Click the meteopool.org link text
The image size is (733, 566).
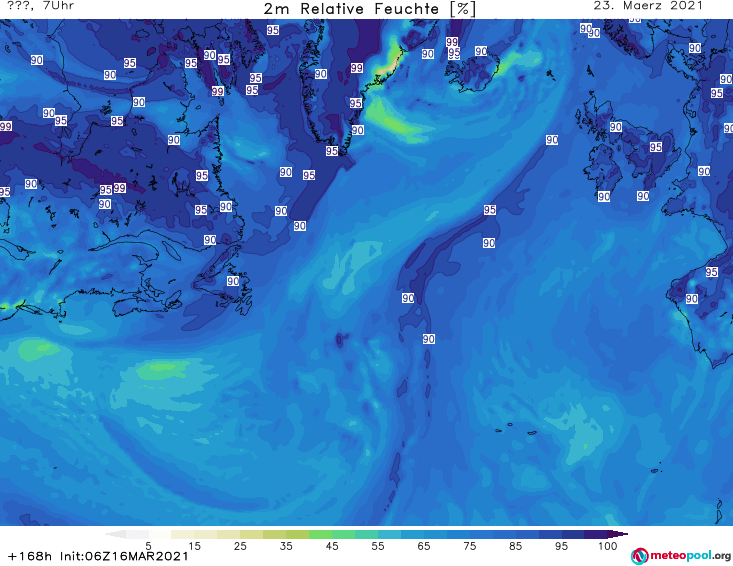click(x=690, y=556)
